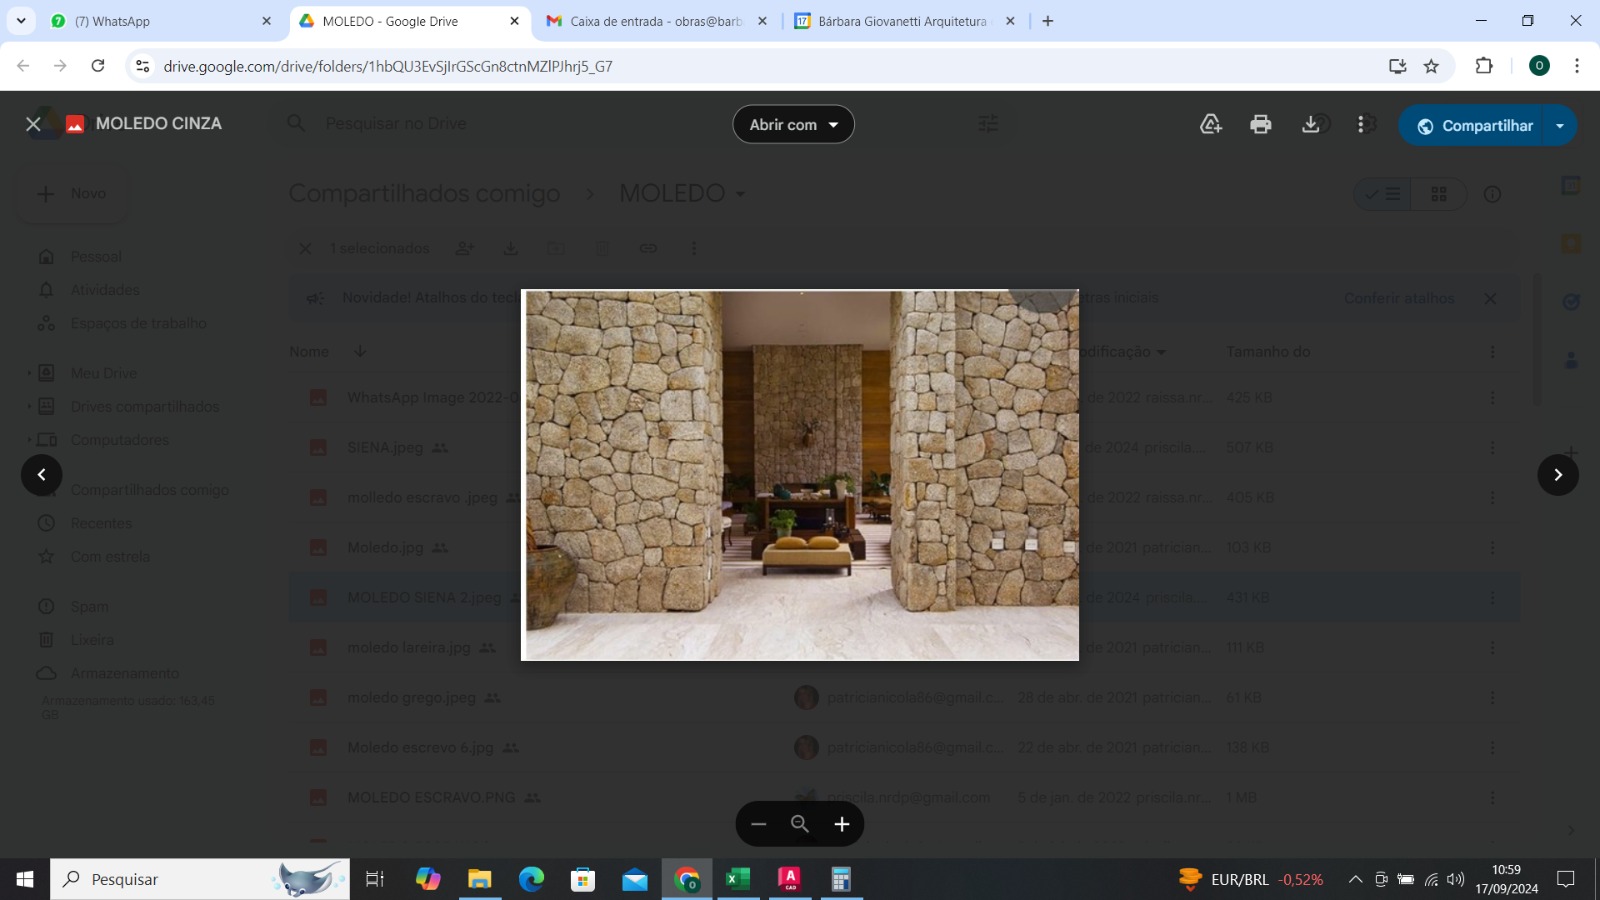Download the previewed image file

pyautogui.click(x=1310, y=124)
